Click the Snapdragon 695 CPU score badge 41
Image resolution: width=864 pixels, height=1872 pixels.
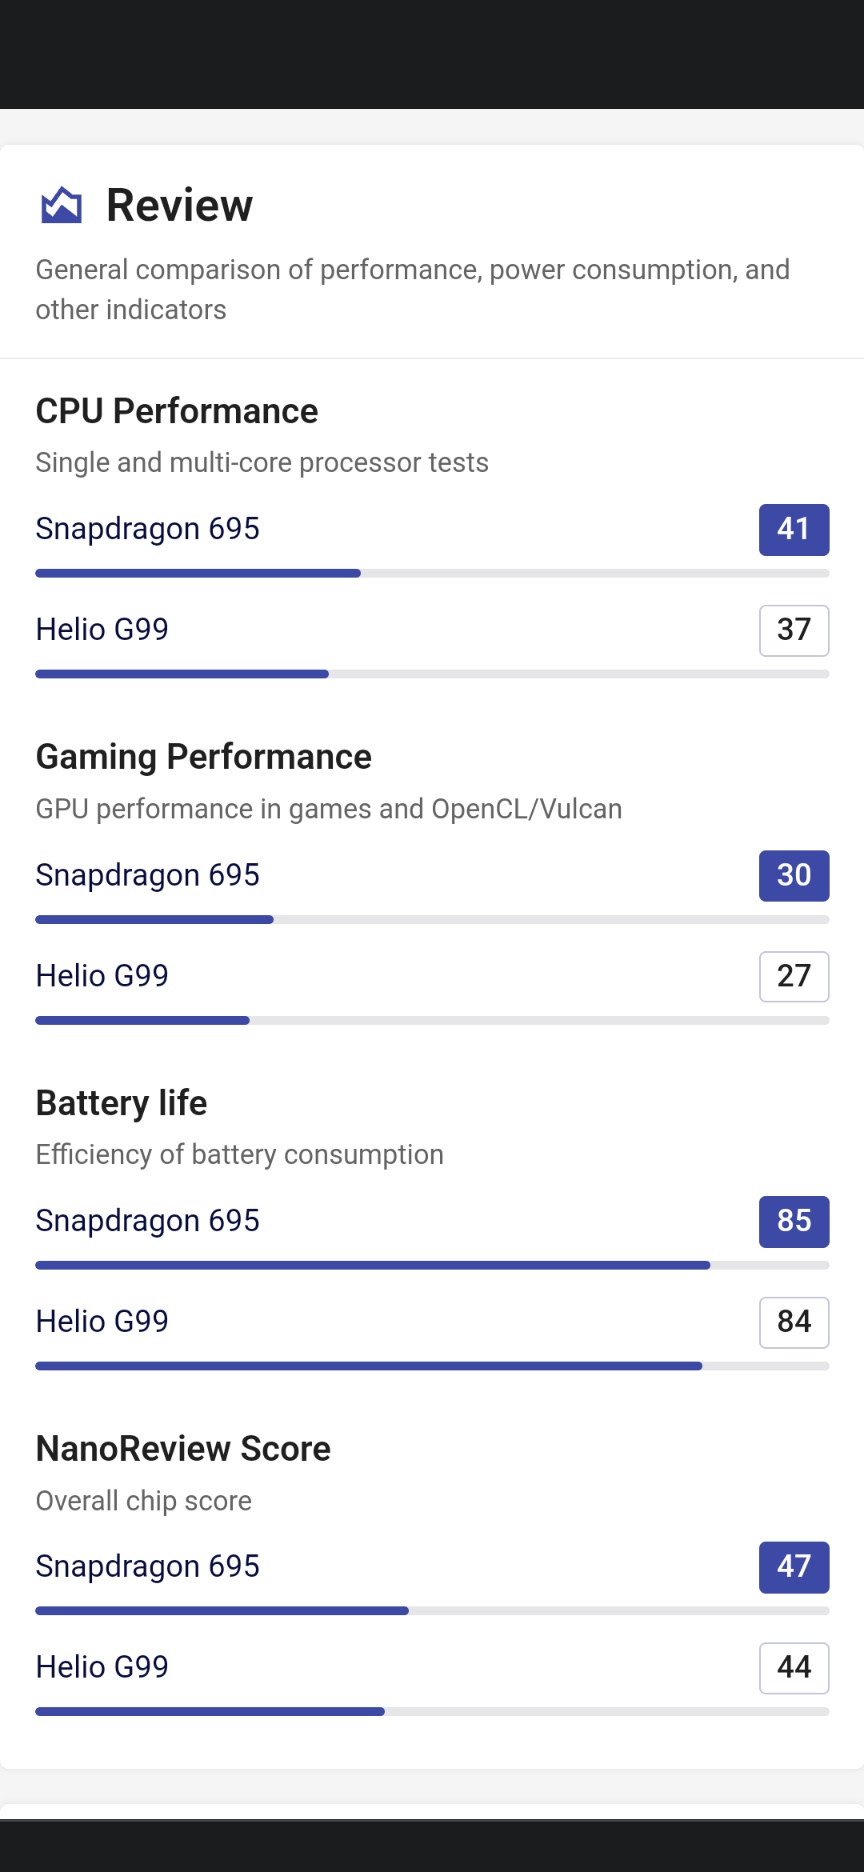tap(794, 529)
